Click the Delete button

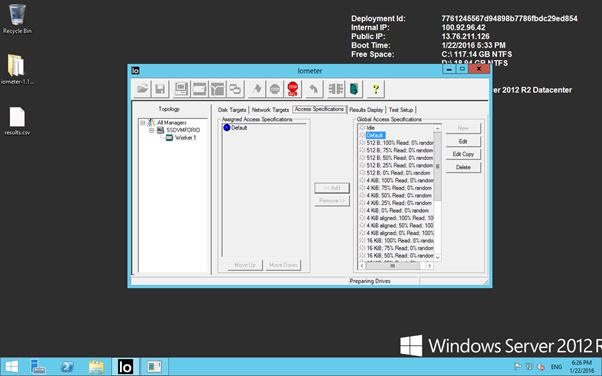463,167
